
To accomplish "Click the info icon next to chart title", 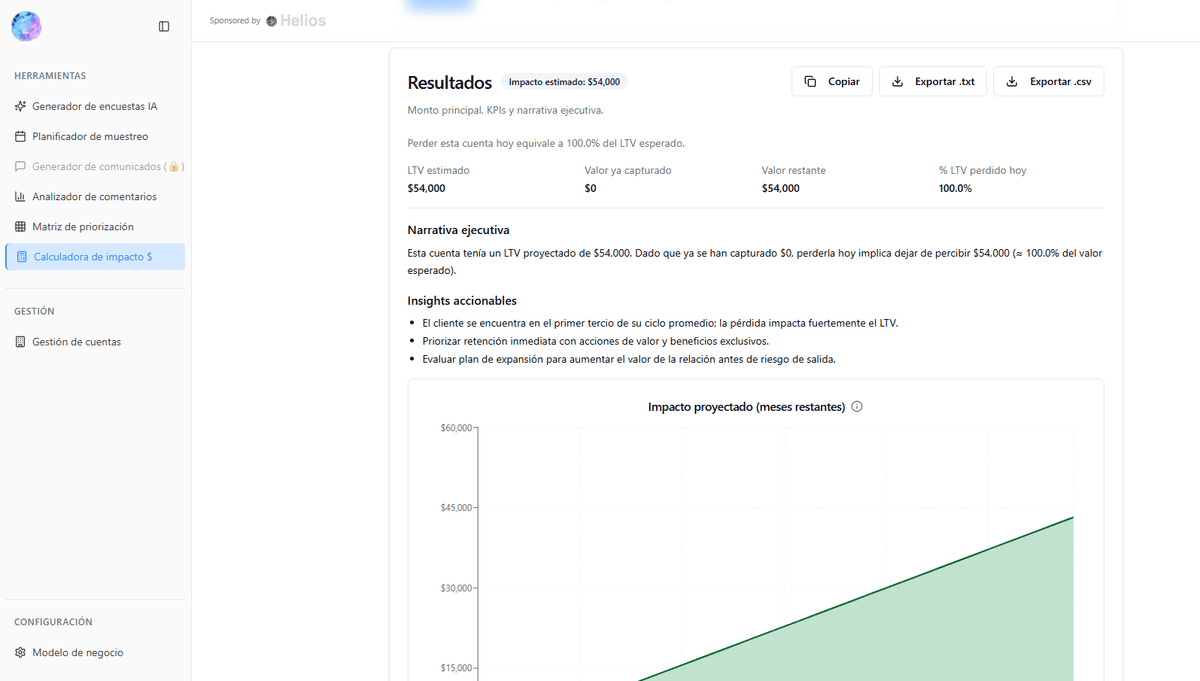I will [x=857, y=407].
